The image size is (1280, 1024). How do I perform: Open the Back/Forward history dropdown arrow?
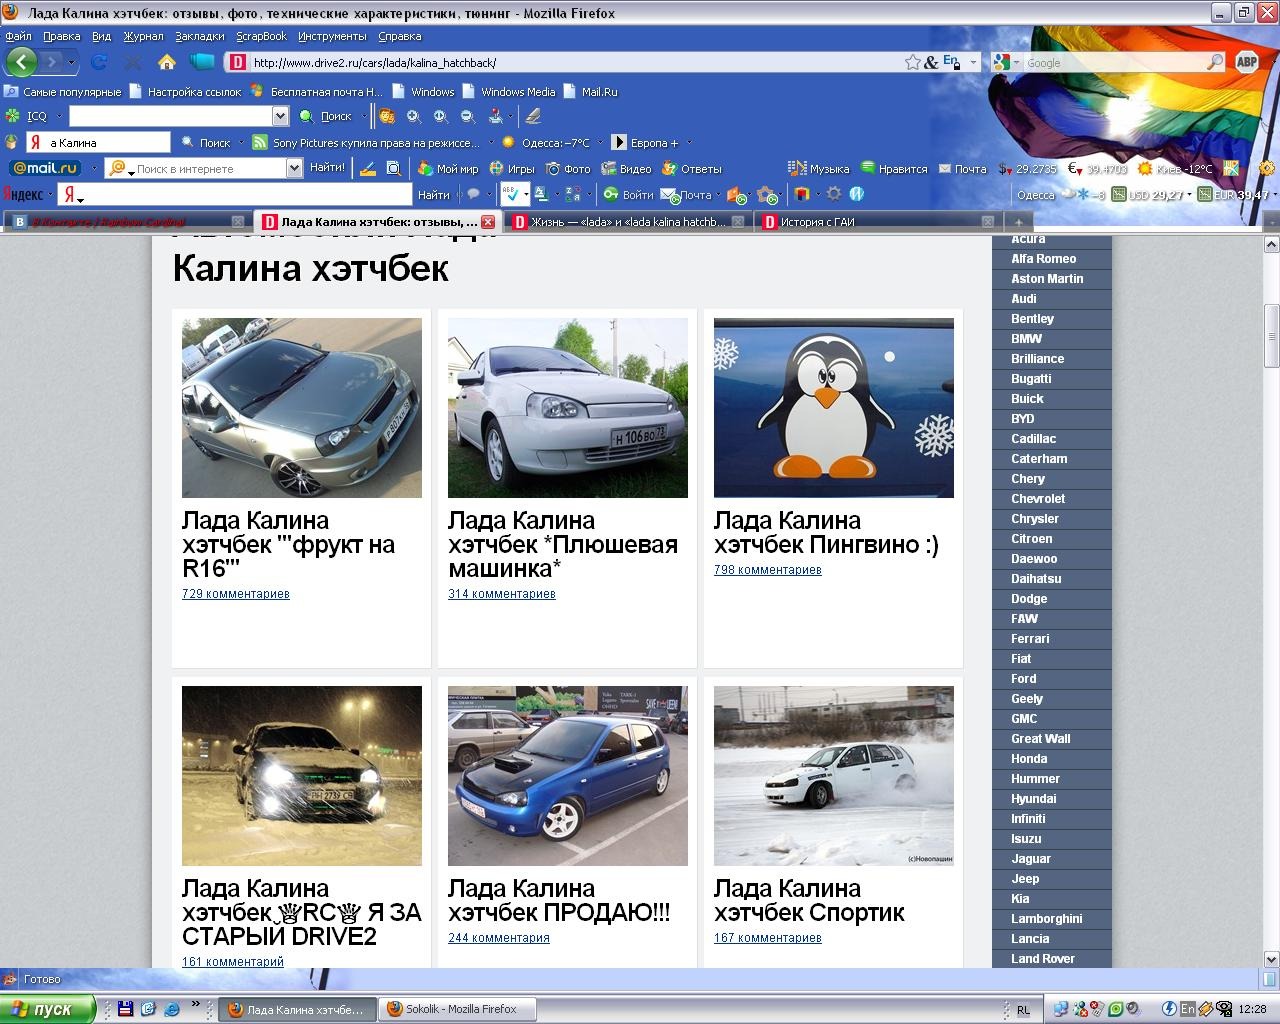[71, 62]
